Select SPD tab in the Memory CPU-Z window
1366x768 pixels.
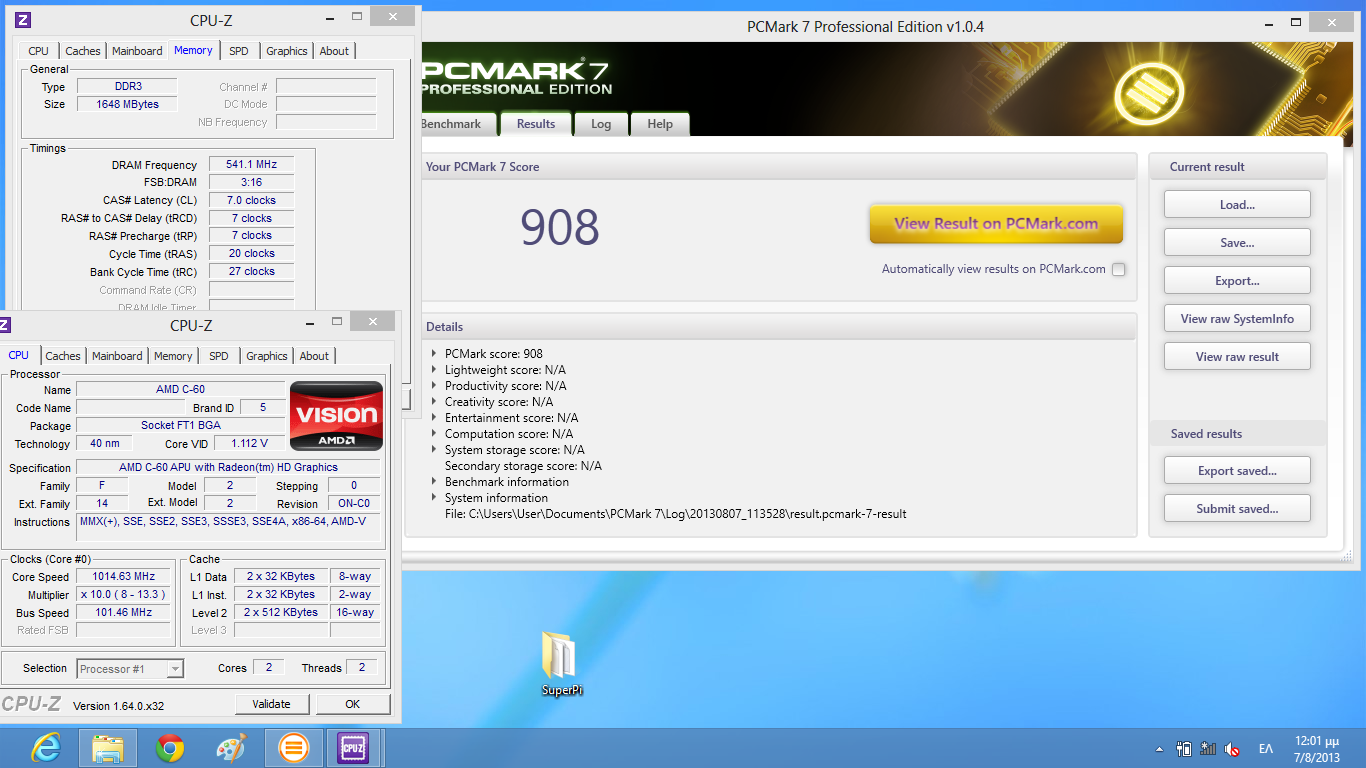point(239,51)
